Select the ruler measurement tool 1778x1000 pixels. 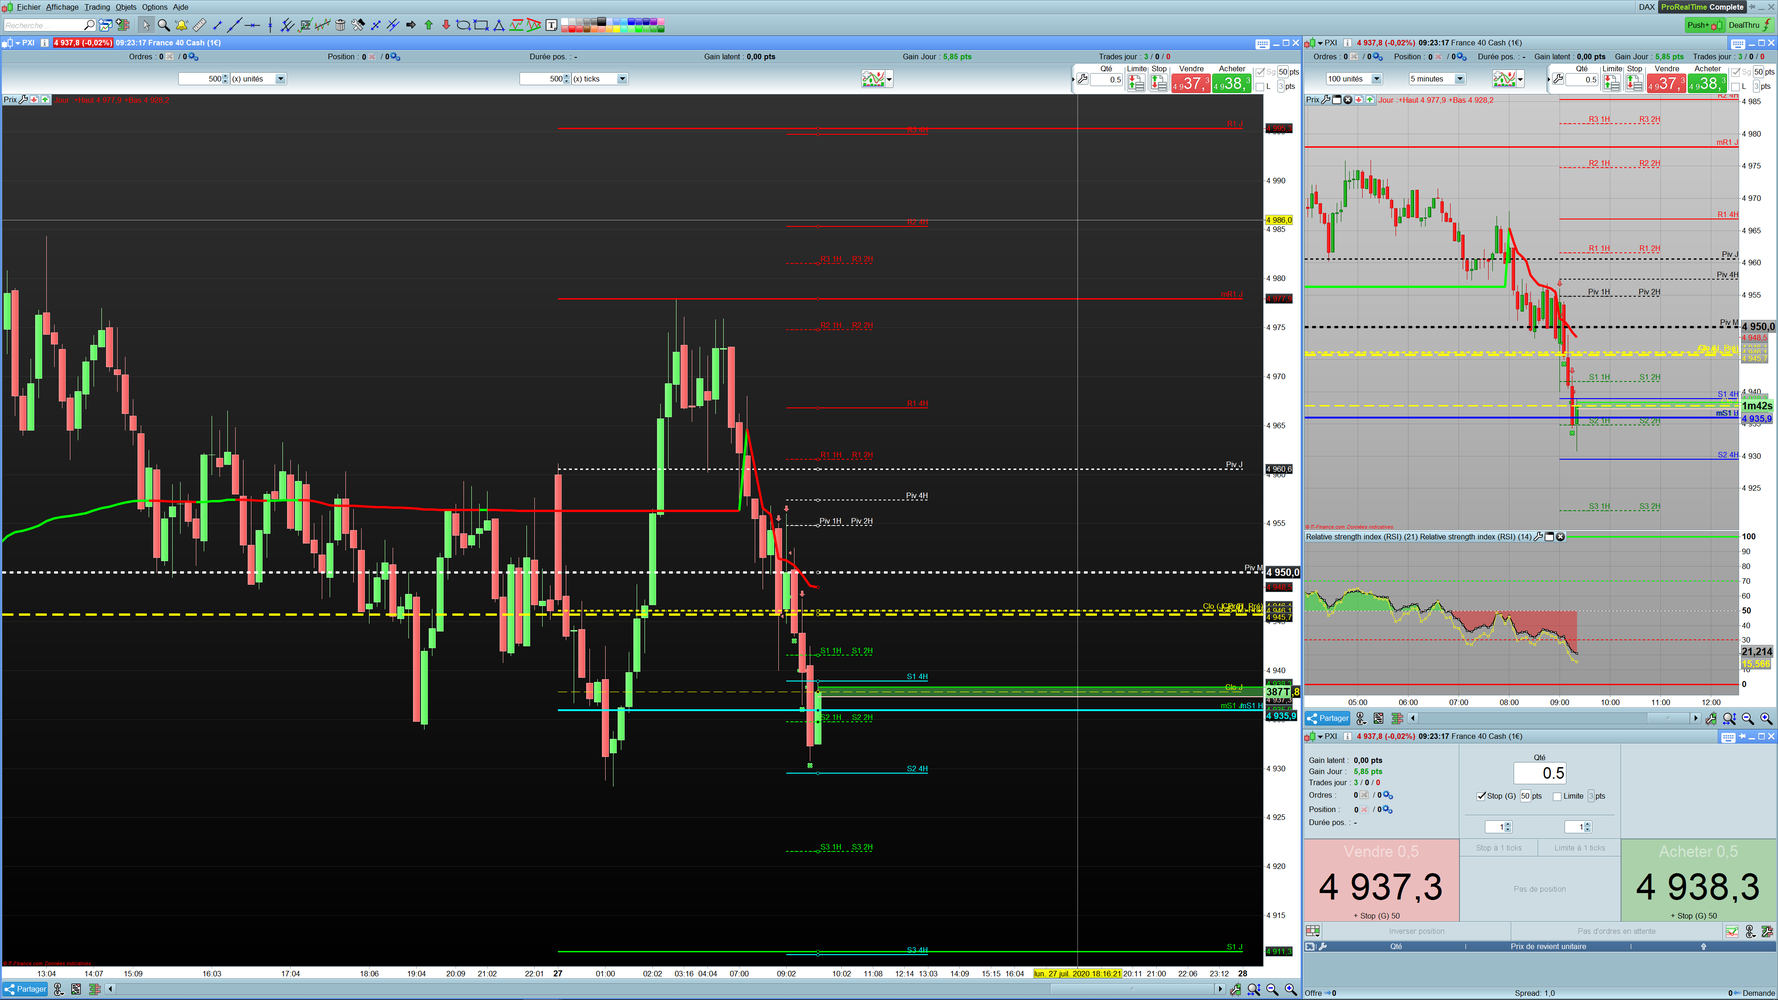pos(199,25)
